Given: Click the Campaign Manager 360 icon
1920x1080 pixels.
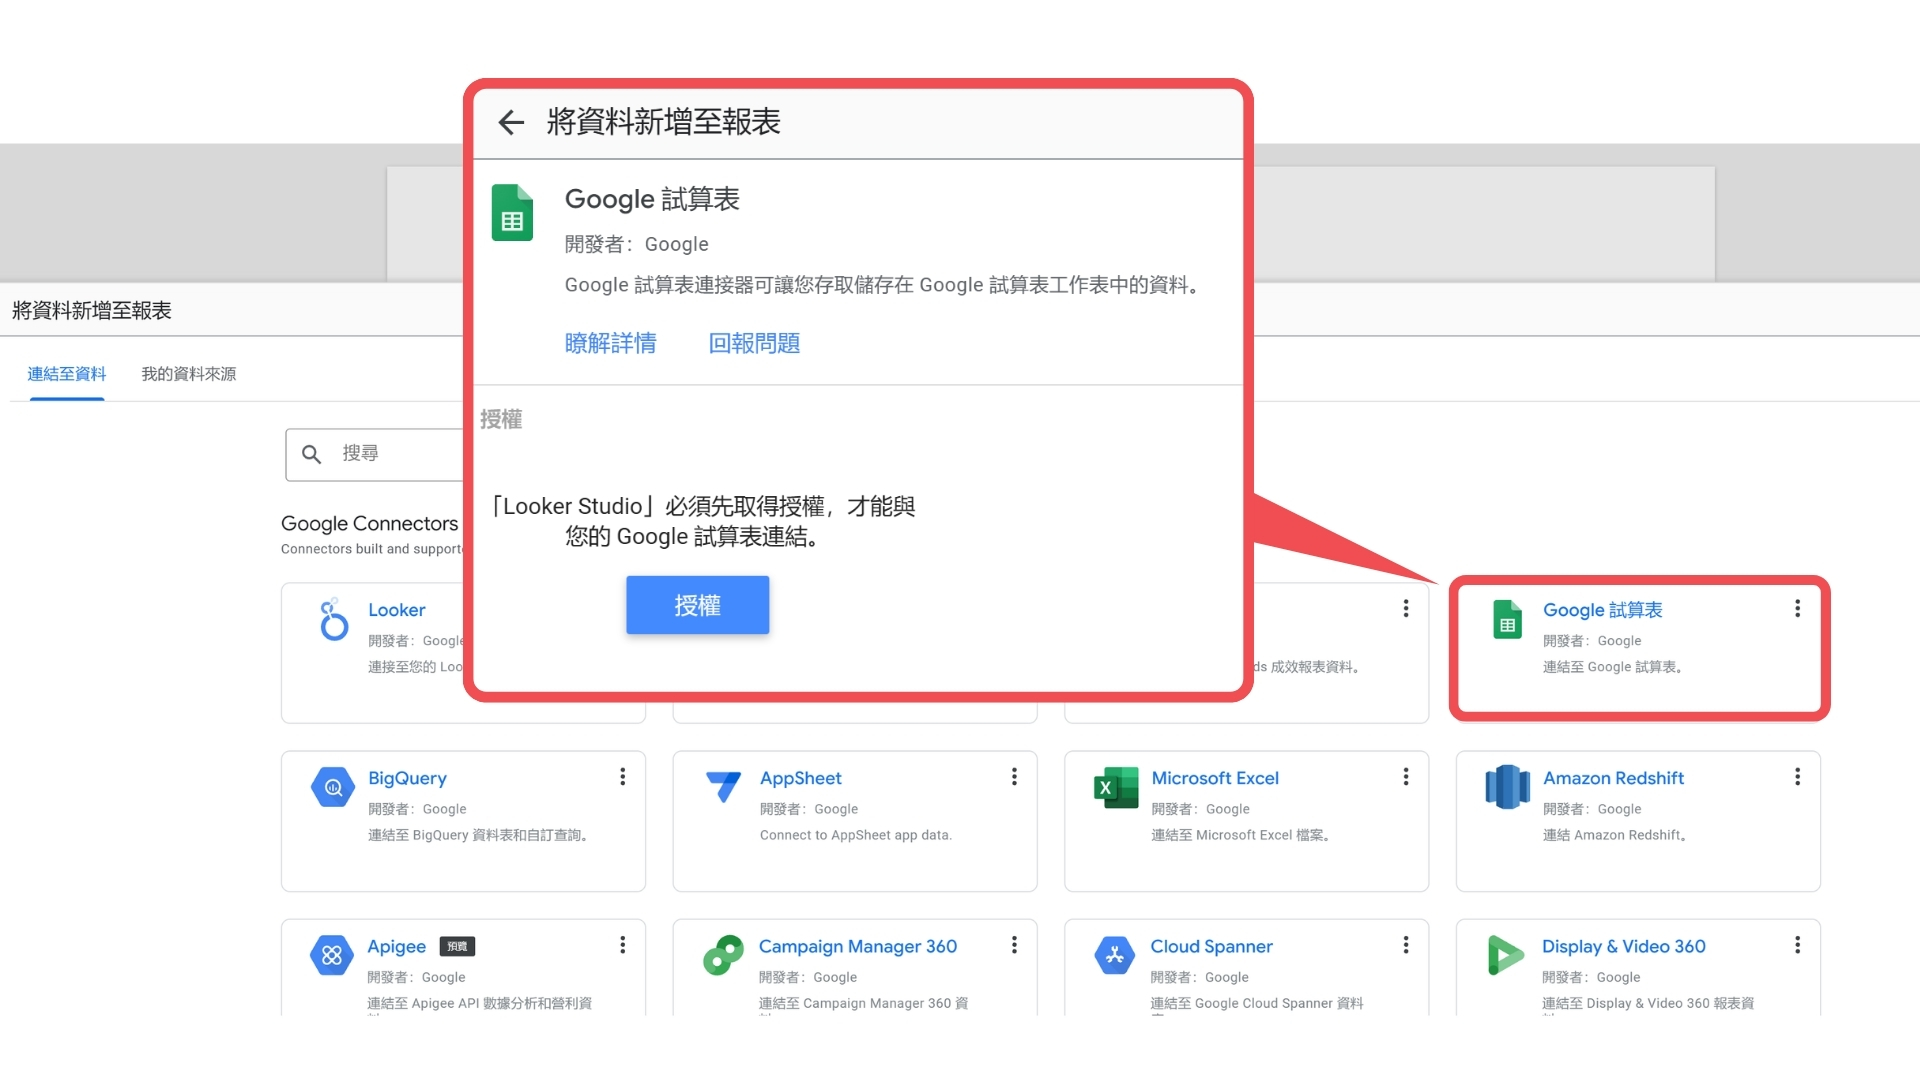Looking at the screenshot, I should (x=723, y=955).
